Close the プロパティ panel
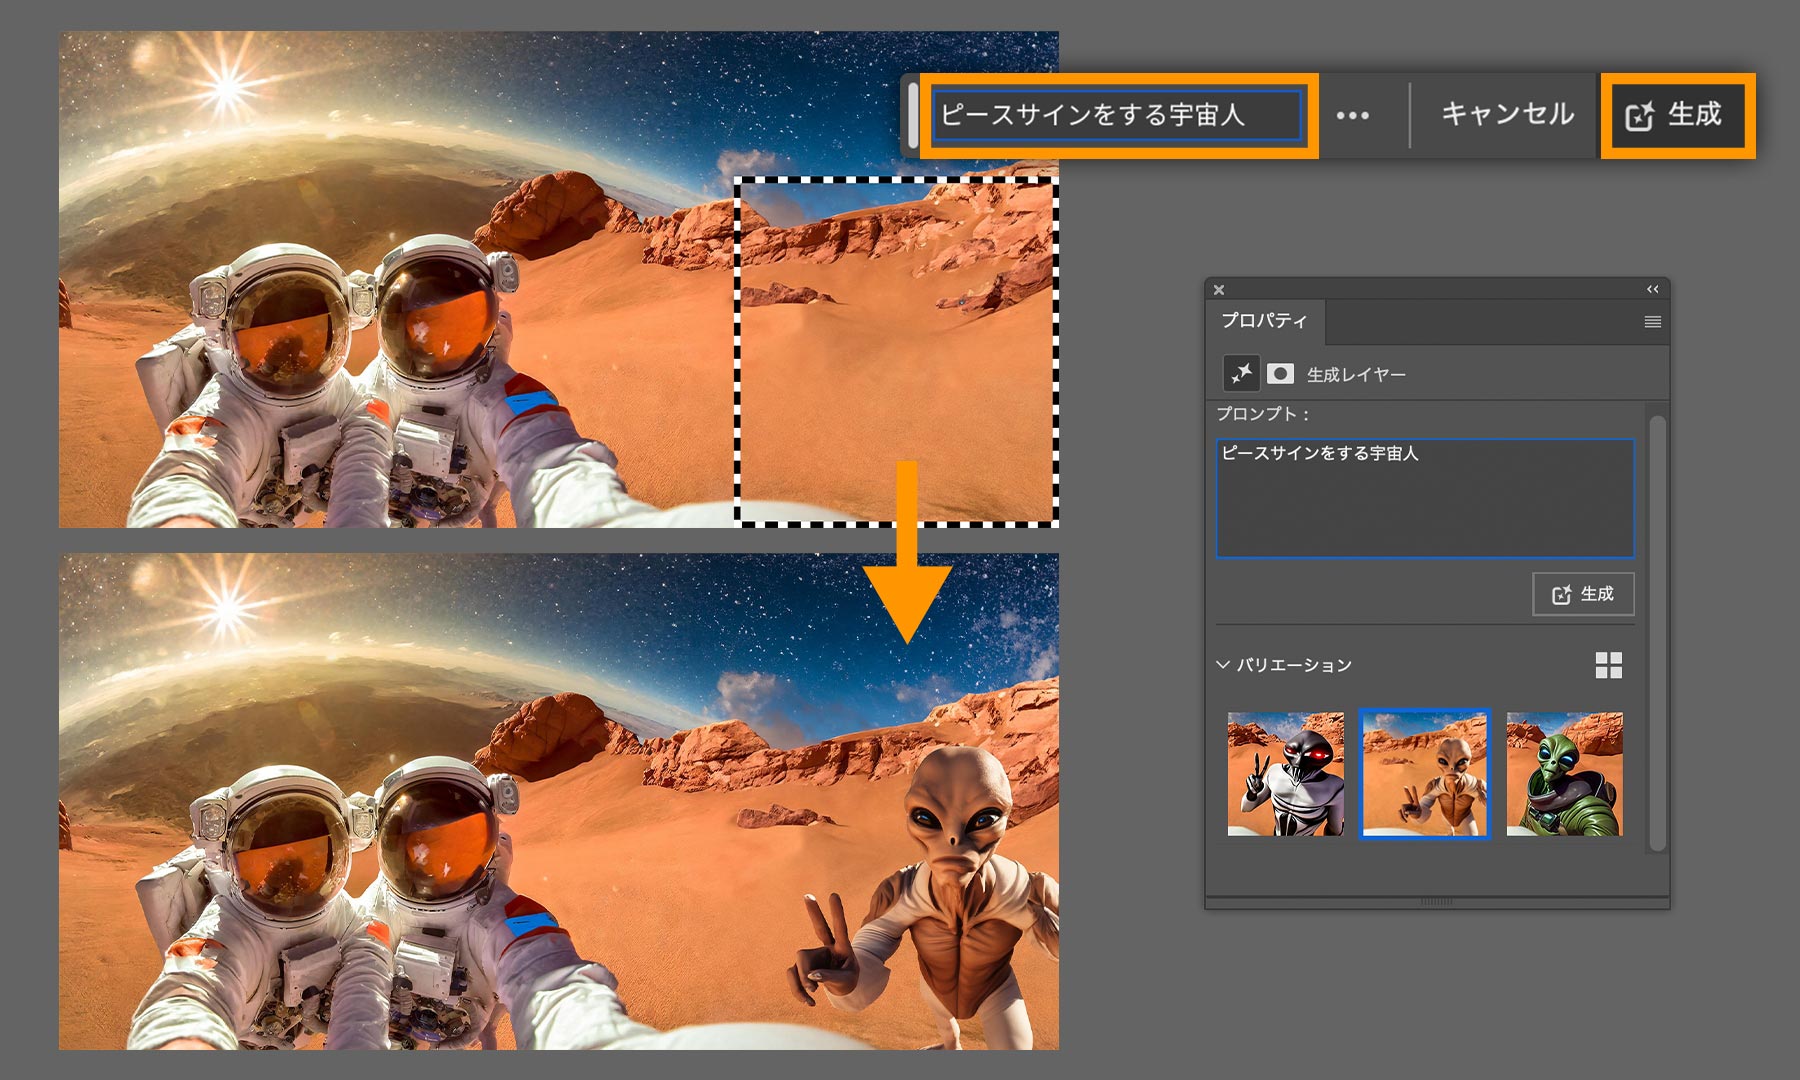 pos(1219,290)
